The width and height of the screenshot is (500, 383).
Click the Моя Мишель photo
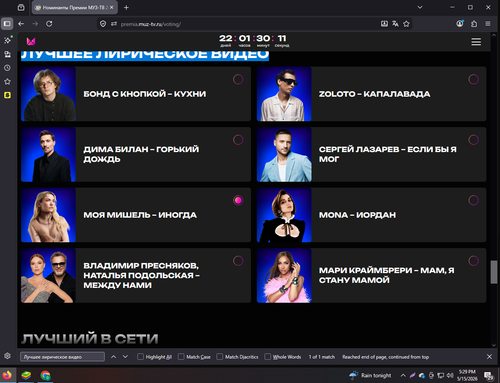coord(48,215)
